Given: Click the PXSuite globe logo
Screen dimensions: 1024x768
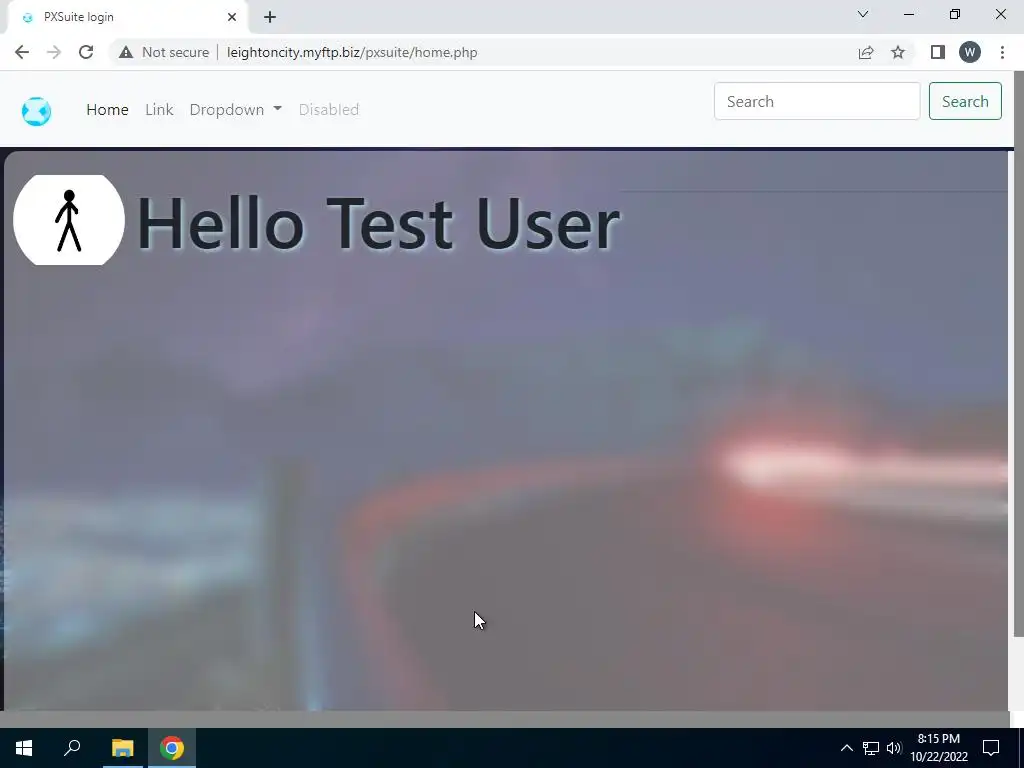Looking at the screenshot, I should coord(36,111).
